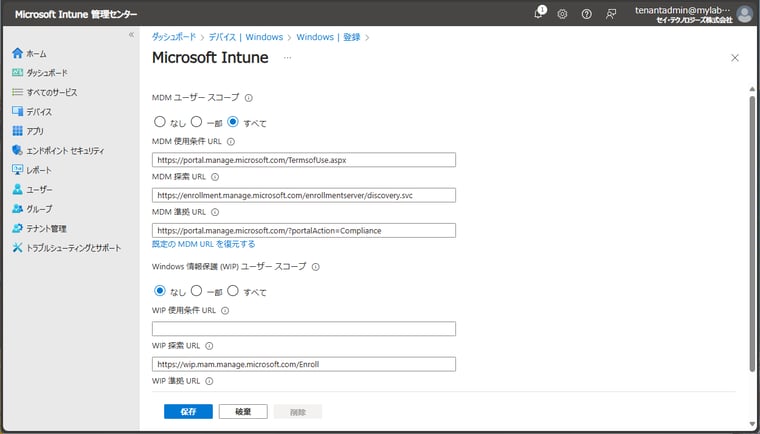
Task: Show info icon for WIP 準拠 URL
Action: [x=209, y=382]
